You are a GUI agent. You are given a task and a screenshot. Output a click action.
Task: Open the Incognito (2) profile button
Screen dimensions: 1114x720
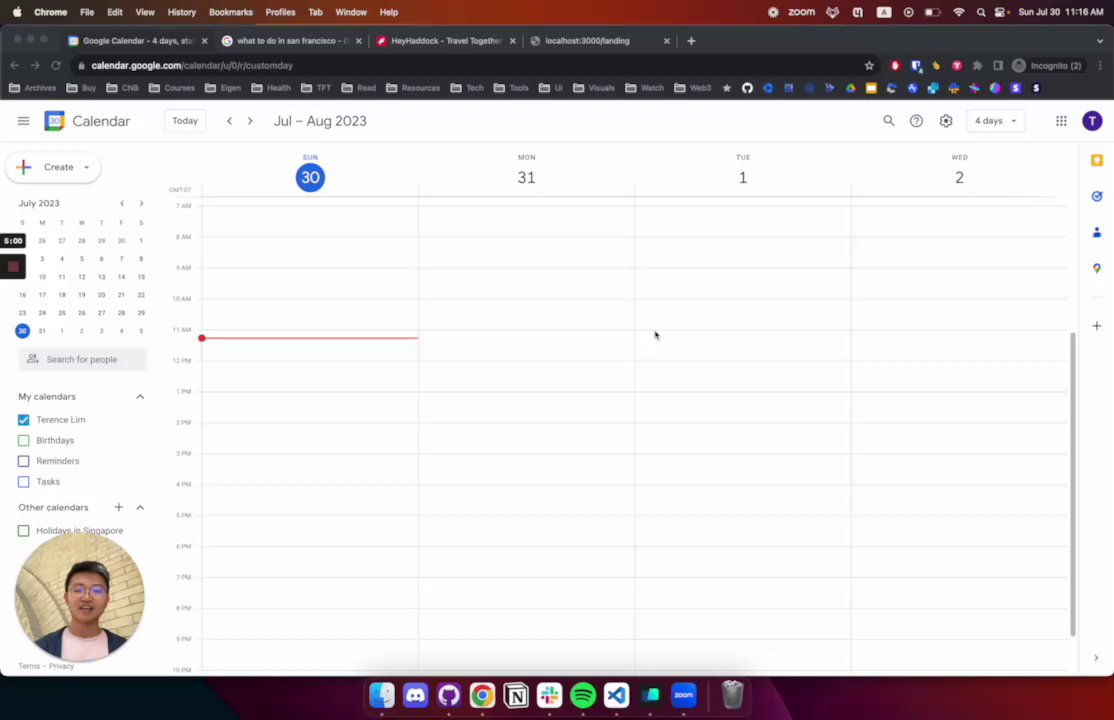pos(1047,65)
